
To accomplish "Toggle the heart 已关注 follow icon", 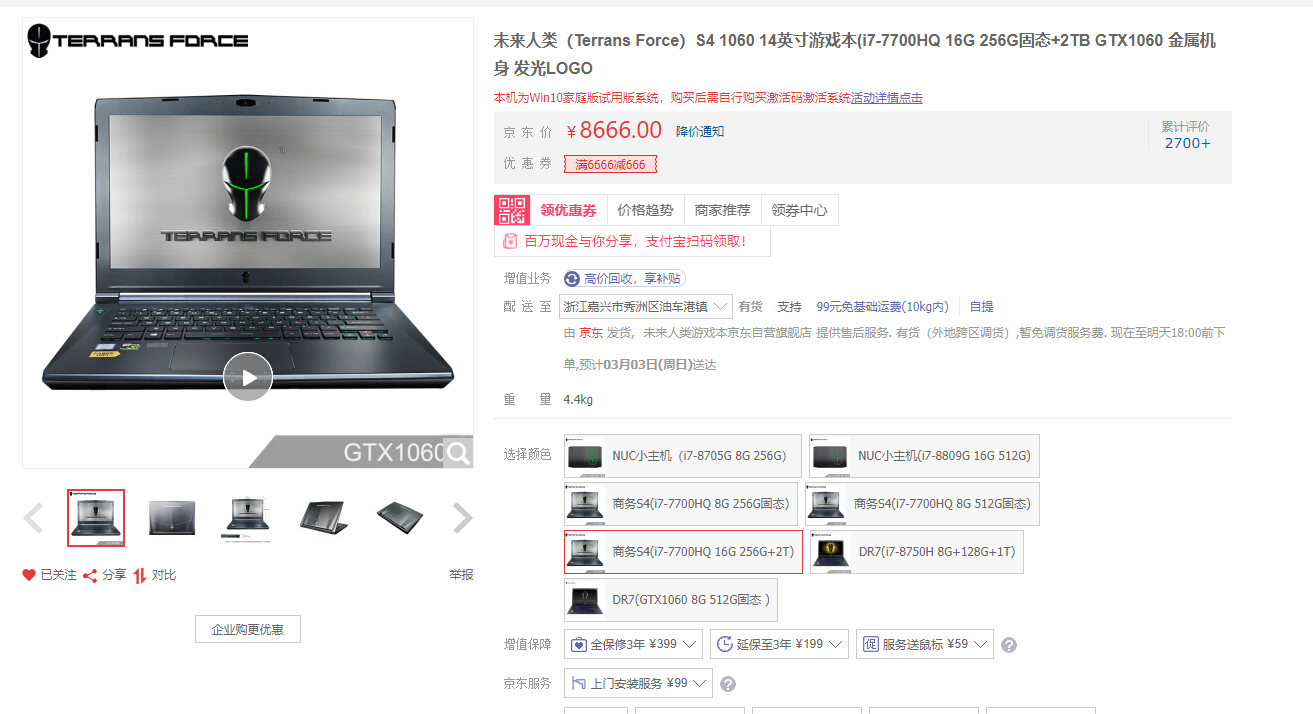I will coord(29,575).
